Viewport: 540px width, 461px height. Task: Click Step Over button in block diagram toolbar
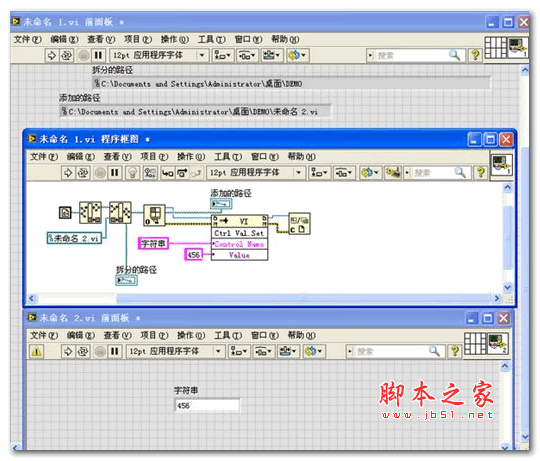click(182, 172)
